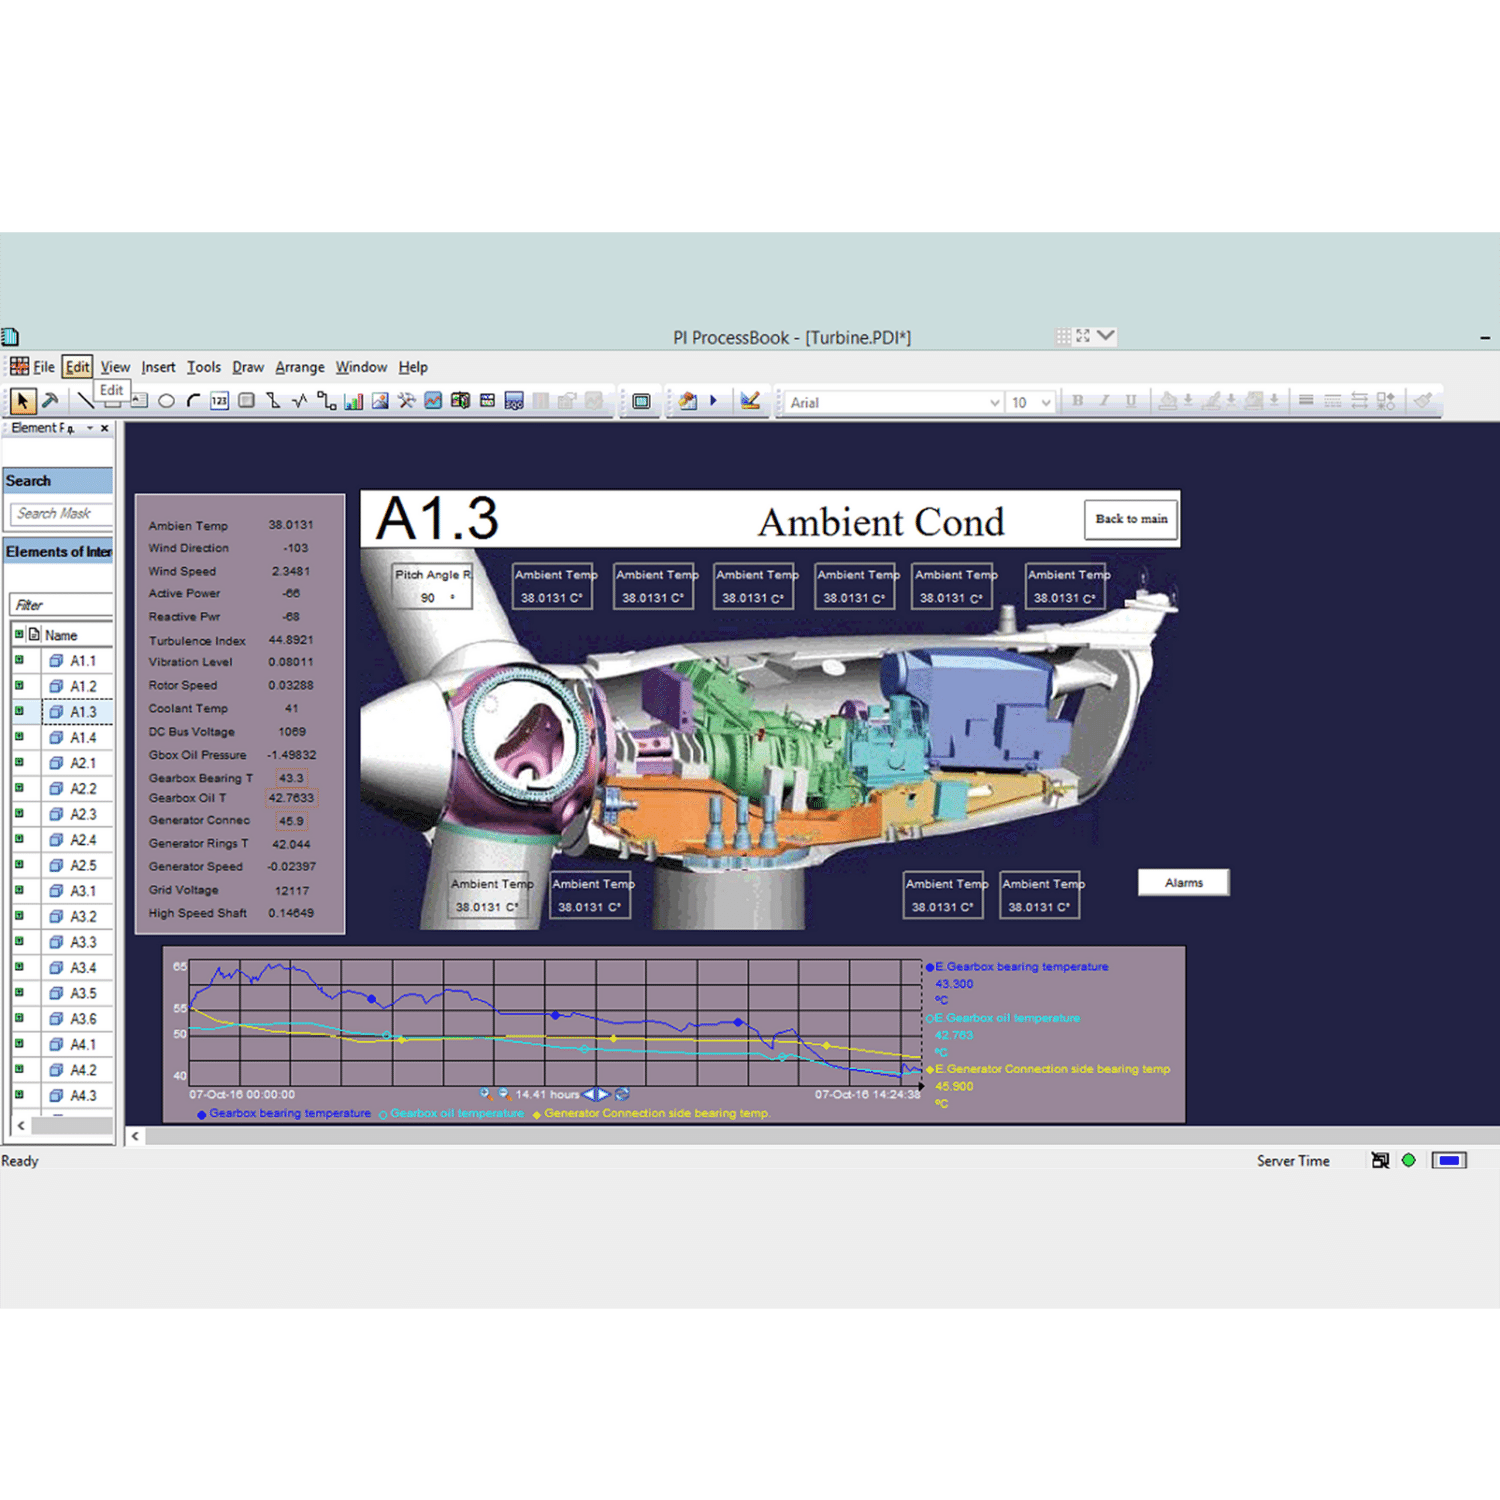Open the Element panel dropdown arrow
The height and width of the screenshot is (1500, 1500).
[x=89, y=428]
